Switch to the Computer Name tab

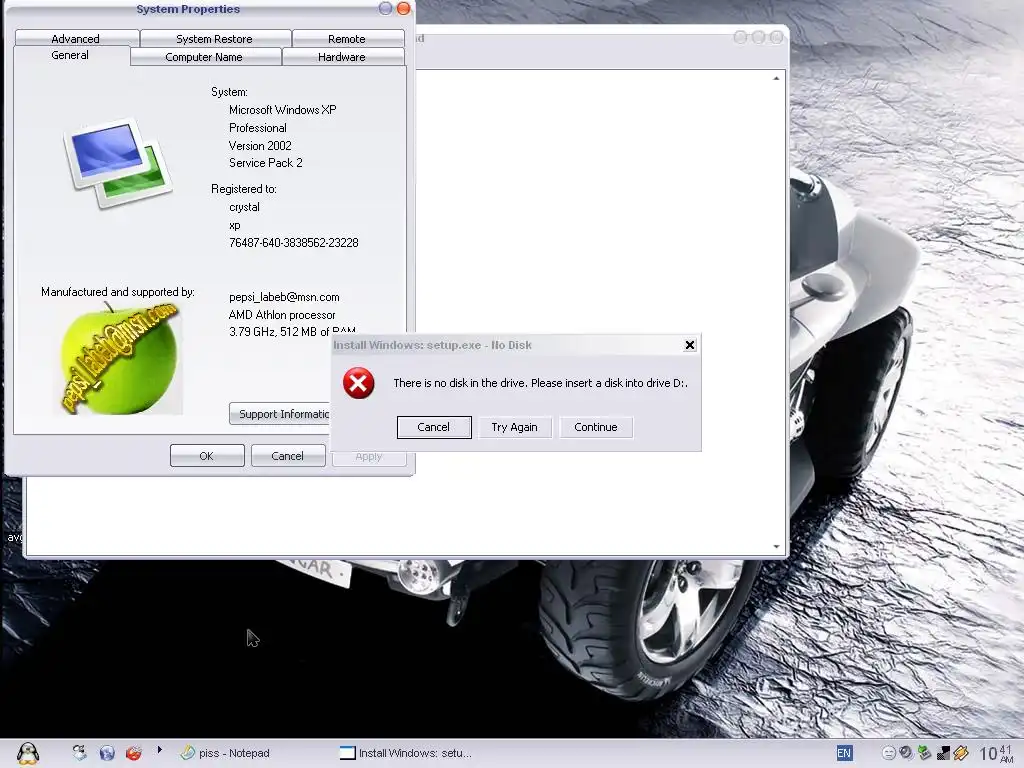tap(204, 57)
